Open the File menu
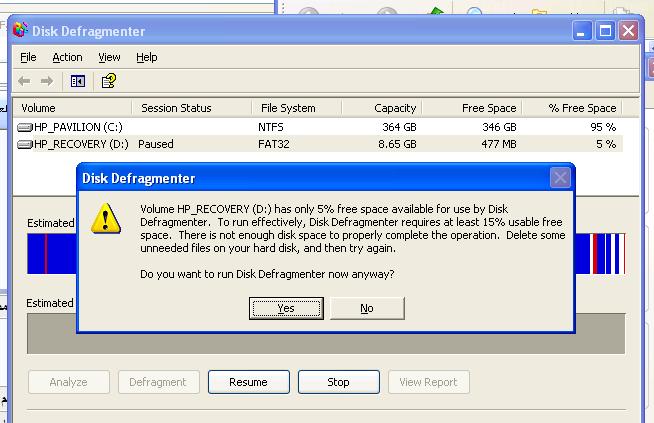This screenshot has height=423, width=654. point(28,57)
